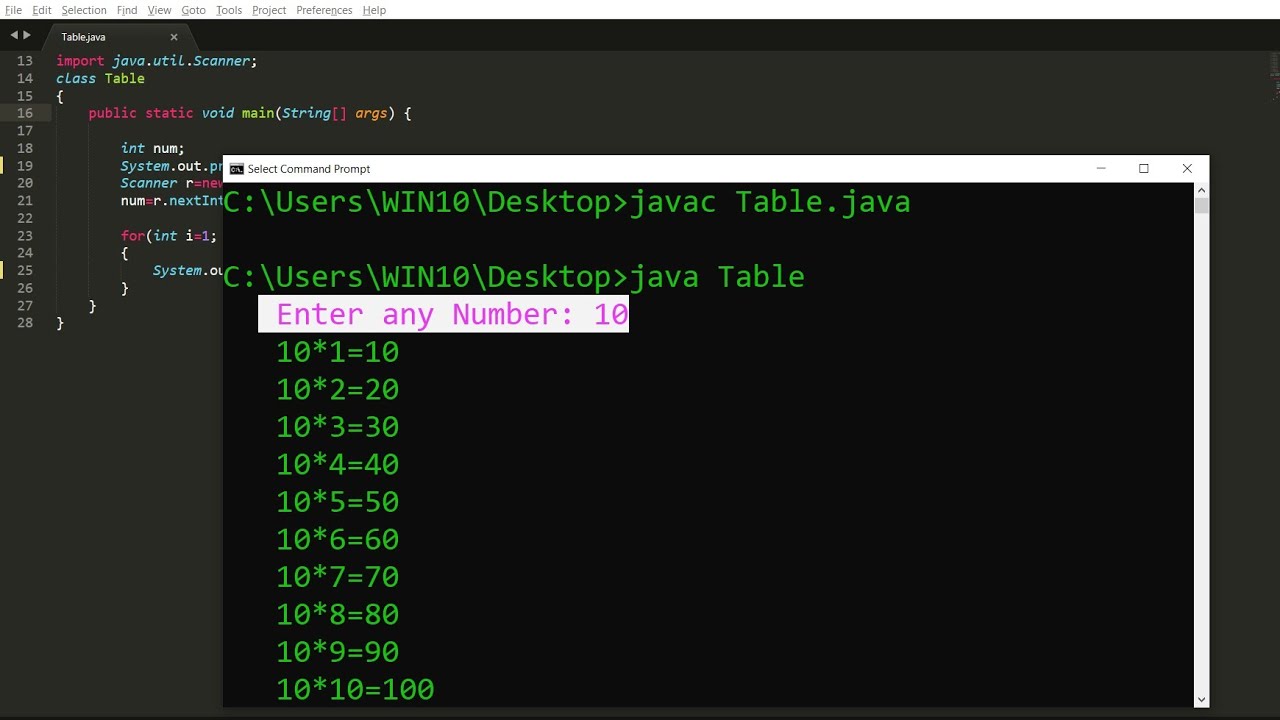Screen dimensions: 1280x720
Task: Open the Help menu
Action: click(x=374, y=10)
